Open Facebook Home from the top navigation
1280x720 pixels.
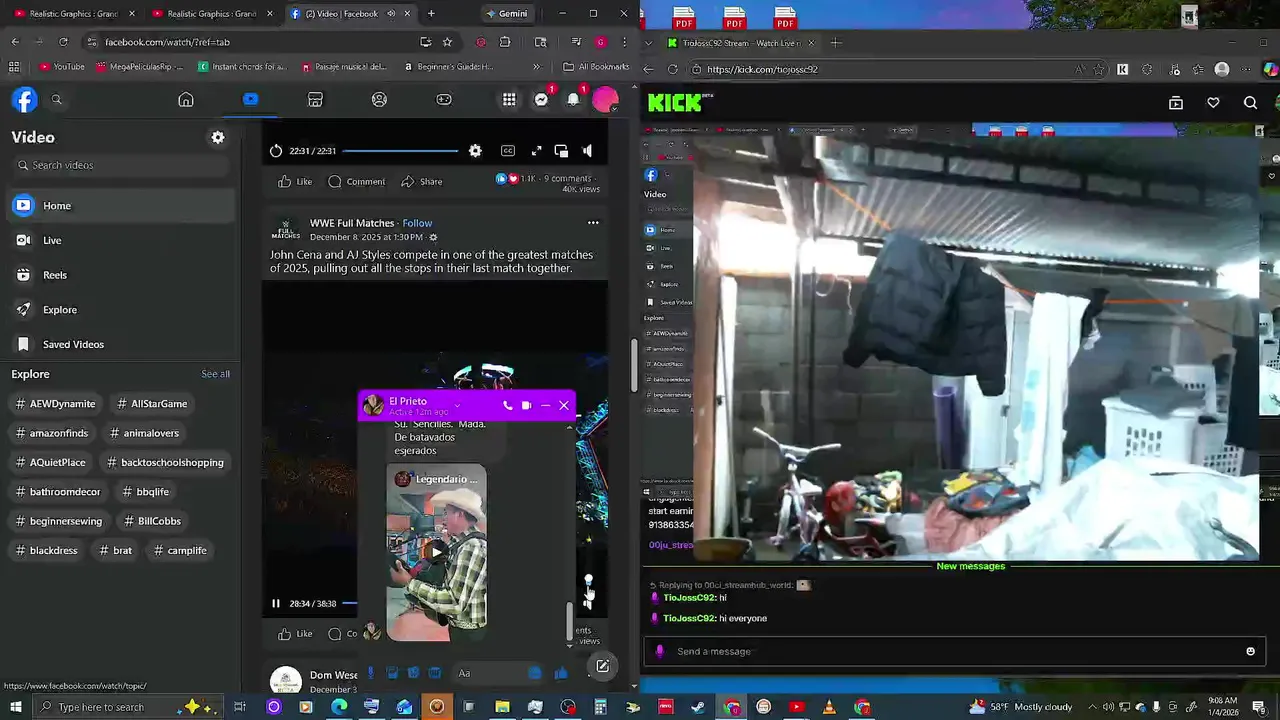click(x=186, y=99)
